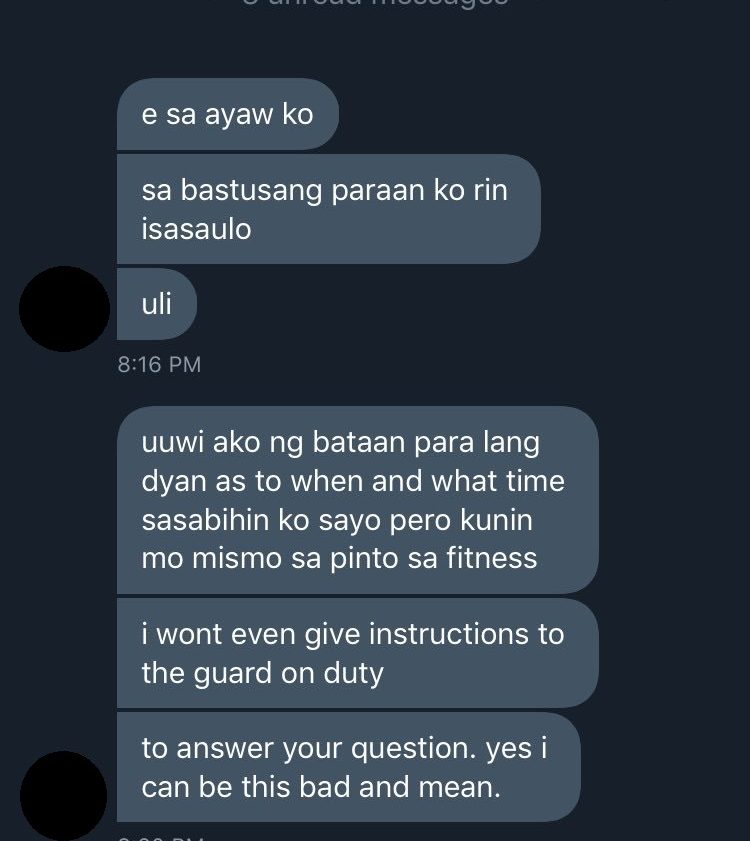Tap the 'sa bastusang paraan ko rin isasaulo' message
Screen dimensions: 750x841
[328, 209]
